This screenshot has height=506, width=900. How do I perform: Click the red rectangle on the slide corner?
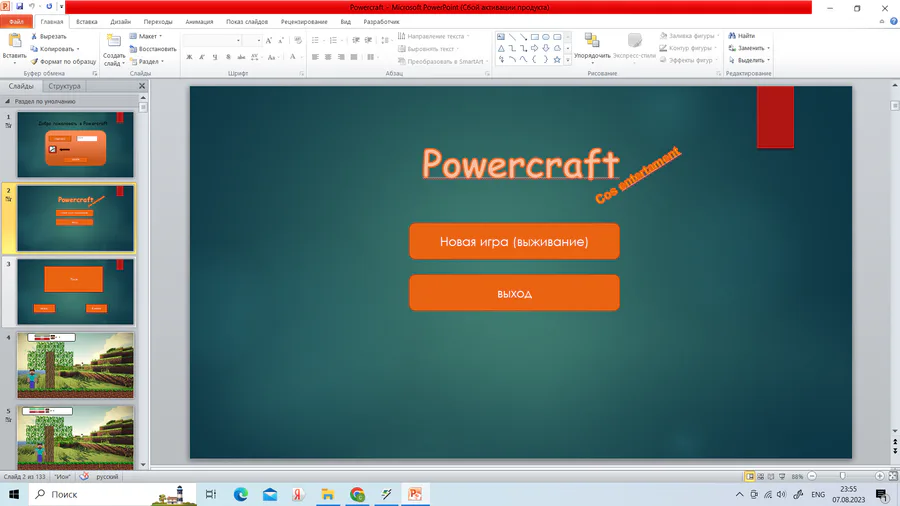[775, 117]
